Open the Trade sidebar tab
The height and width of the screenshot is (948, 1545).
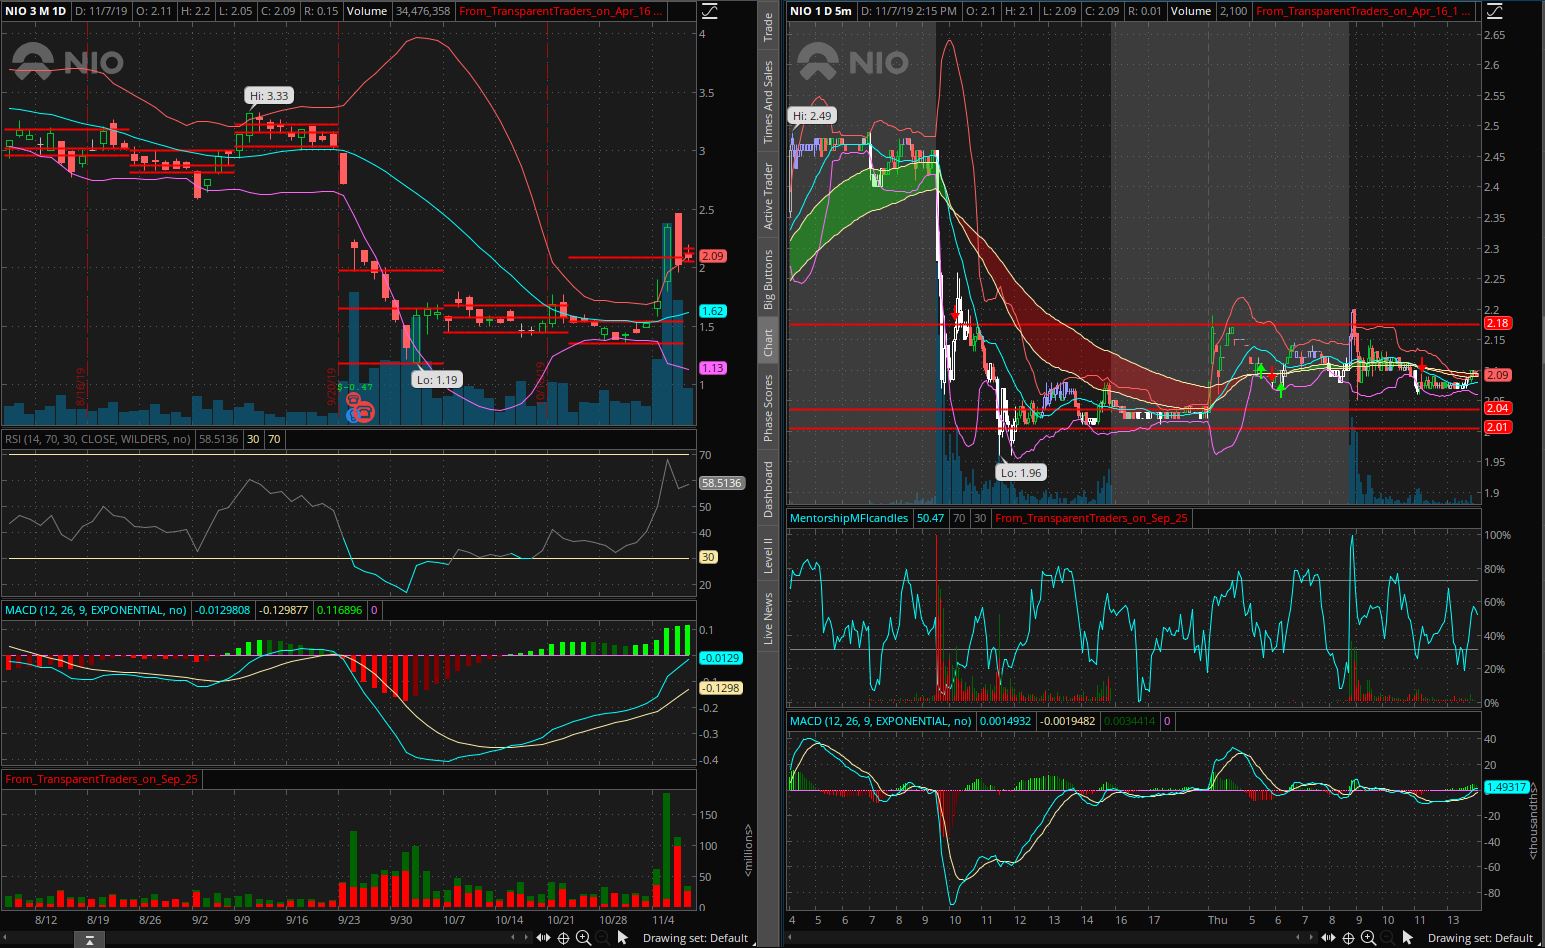point(768,26)
